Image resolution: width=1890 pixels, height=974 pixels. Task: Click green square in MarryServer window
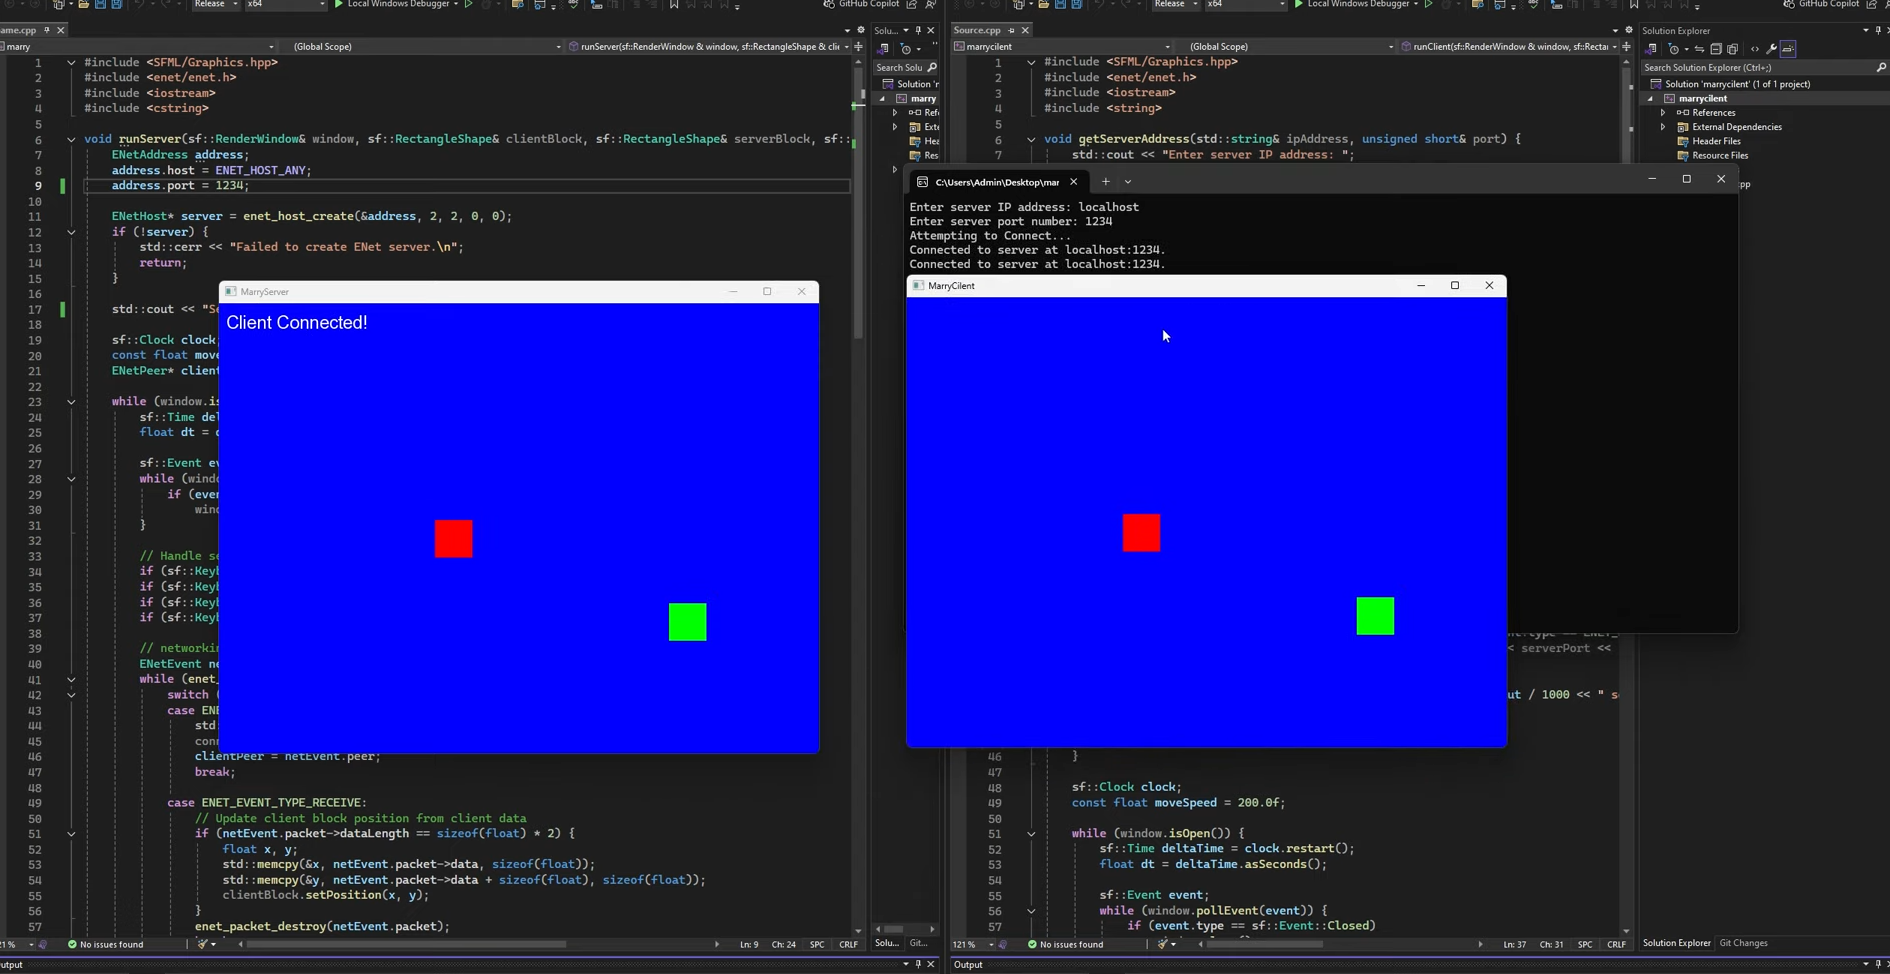pyautogui.click(x=688, y=622)
